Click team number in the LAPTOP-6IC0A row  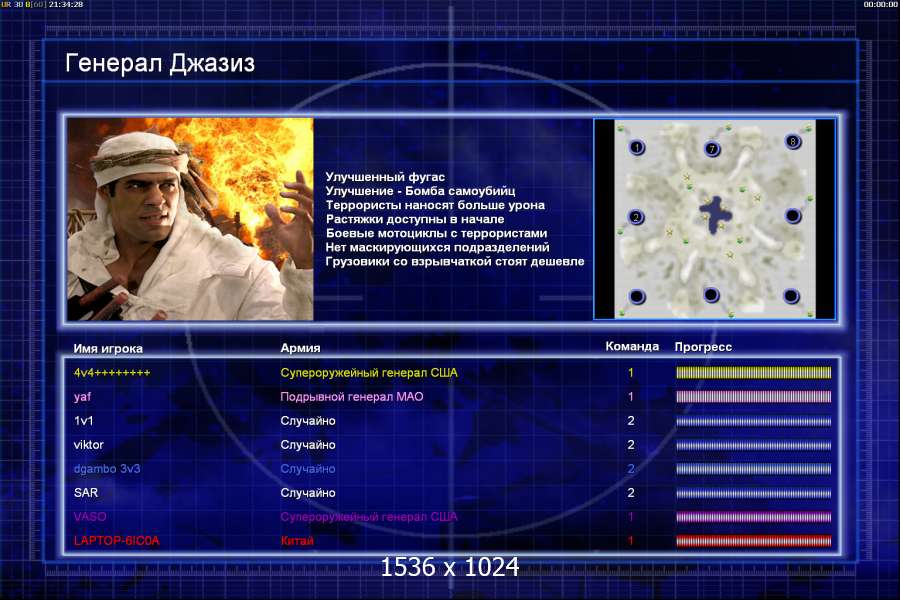pos(631,541)
